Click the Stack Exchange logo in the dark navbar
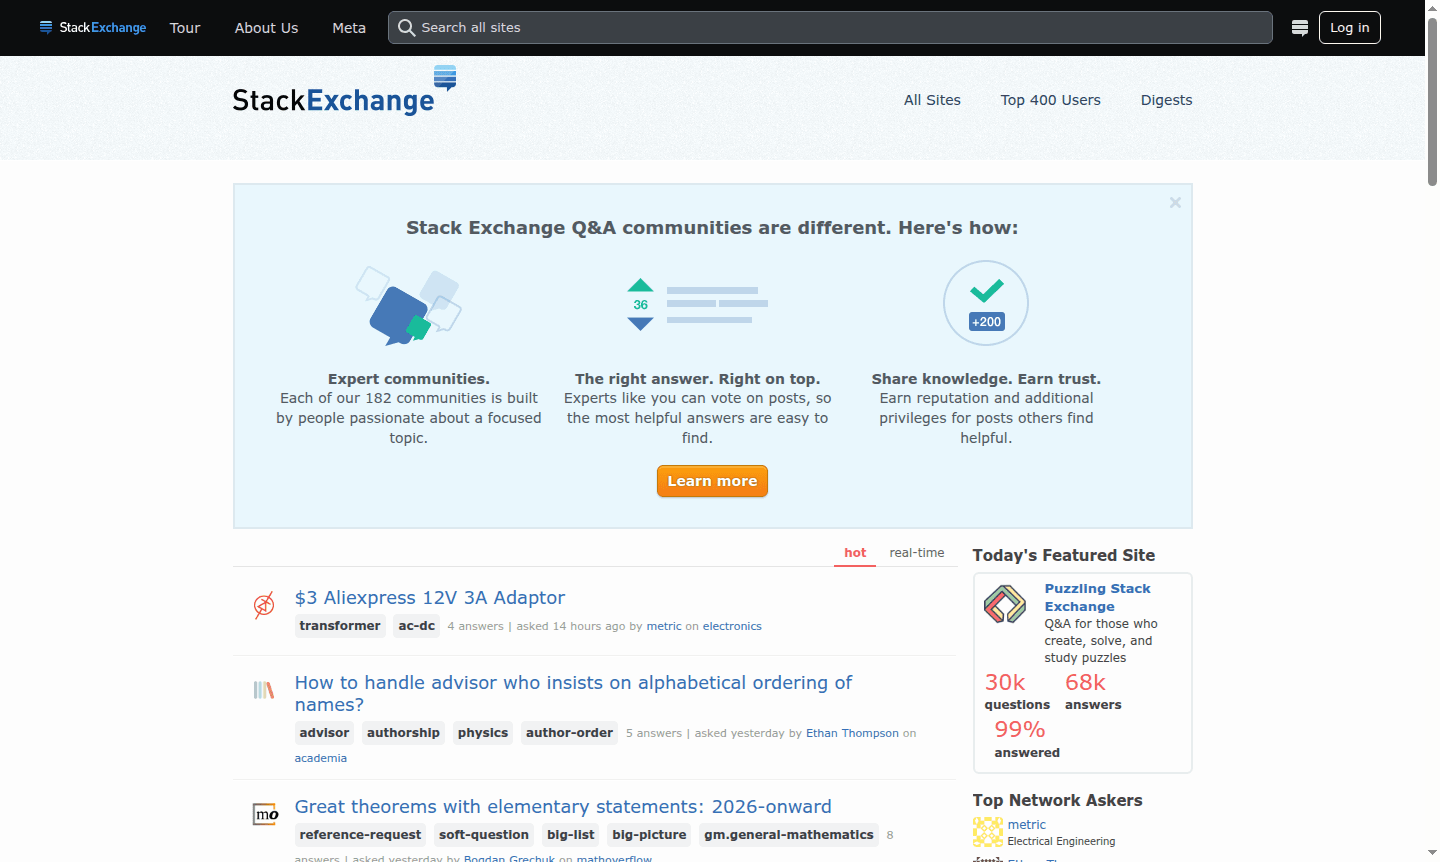Image resolution: width=1440 pixels, height=862 pixels. coord(92,27)
